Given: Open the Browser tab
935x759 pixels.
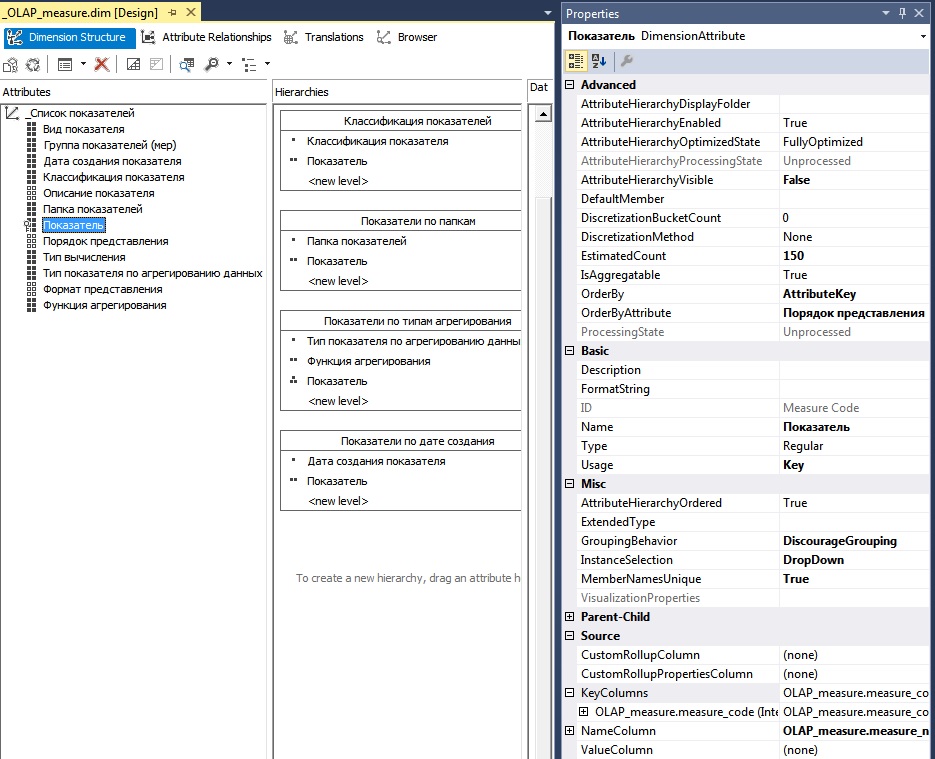Looking at the screenshot, I should pyautogui.click(x=407, y=37).
